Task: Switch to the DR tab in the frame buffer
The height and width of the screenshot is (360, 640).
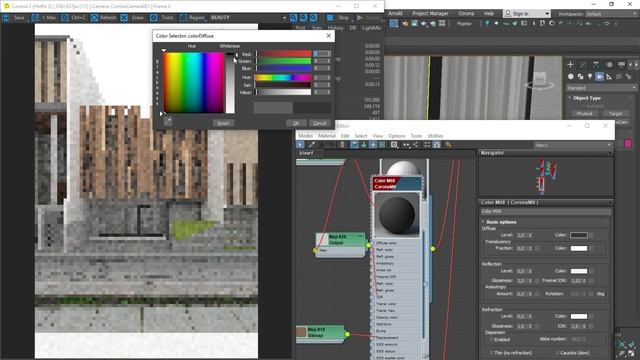Action: pyautogui.click(x=353, y=28)
